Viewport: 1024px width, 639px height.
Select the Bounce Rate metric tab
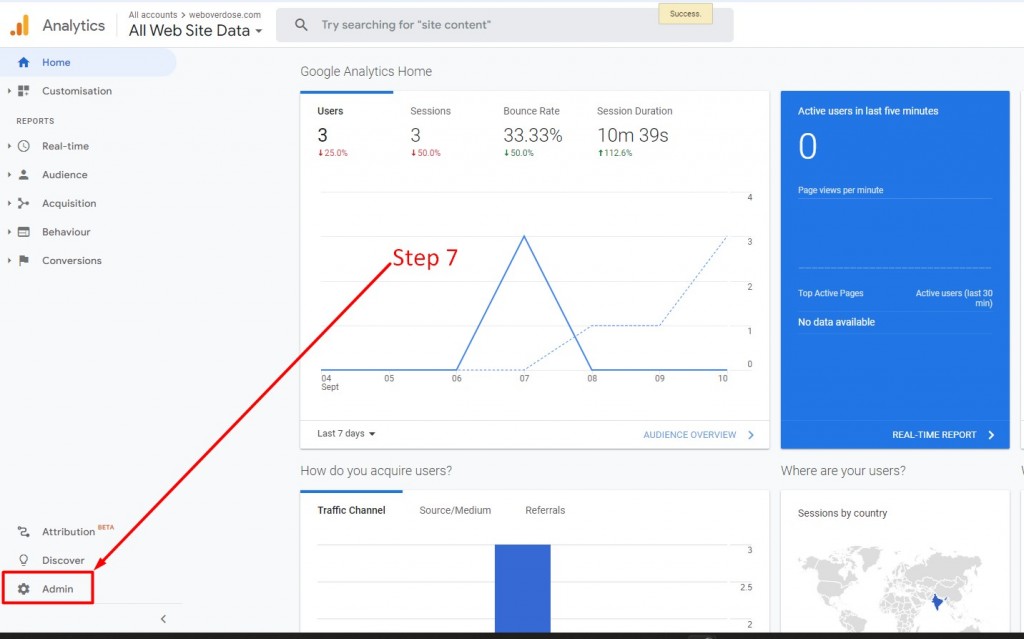tap(532, 132)
